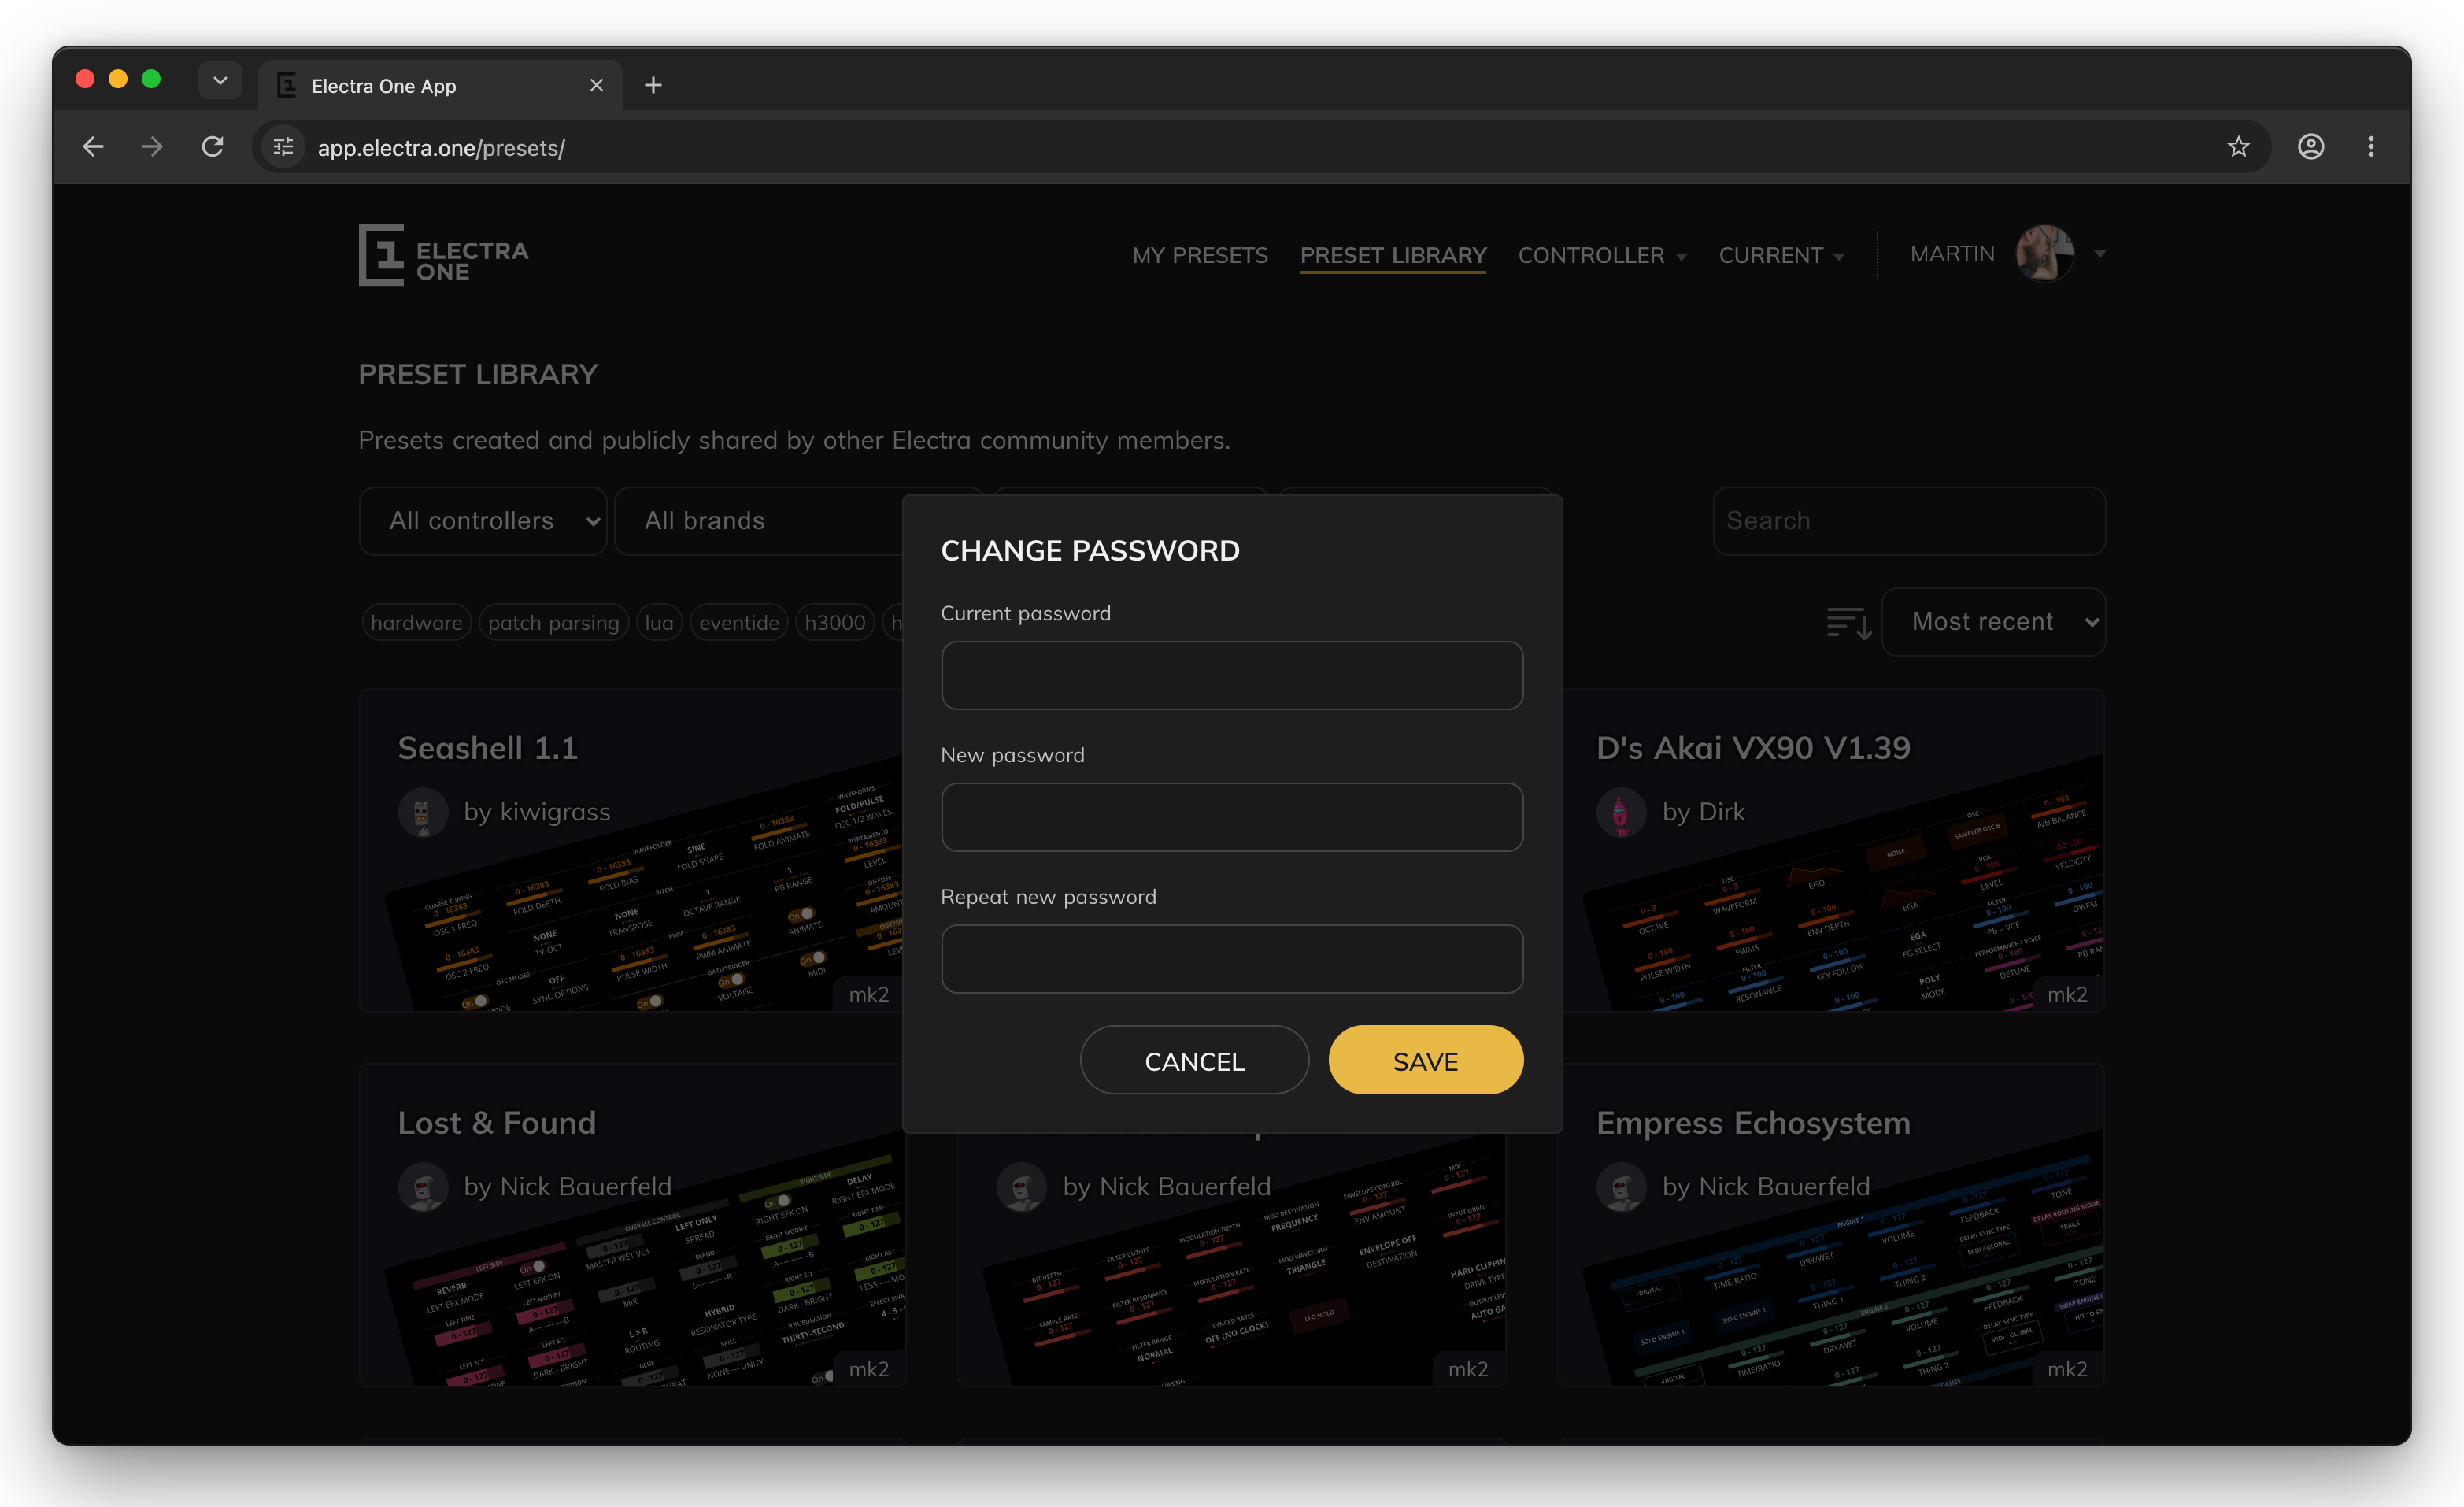
Task: Focus the New password field
Action: point(1232,818)
